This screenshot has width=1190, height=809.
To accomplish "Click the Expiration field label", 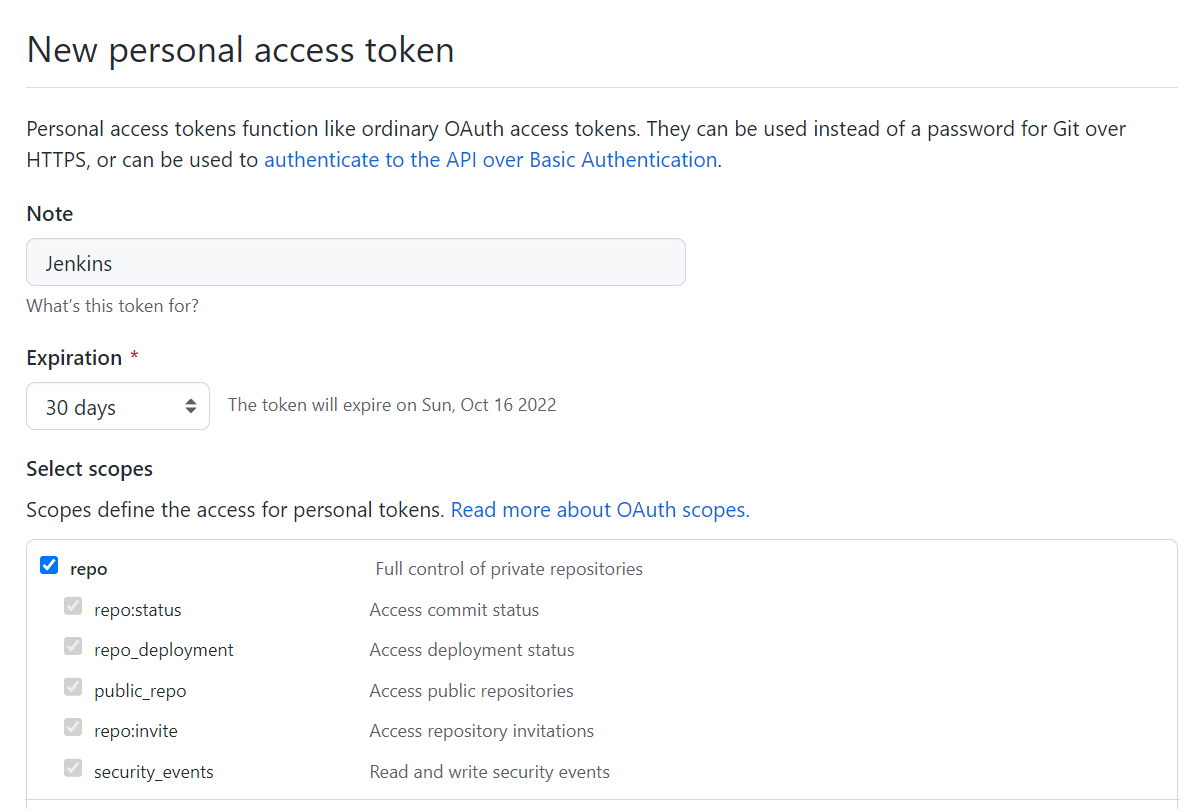I will [74, 358].
